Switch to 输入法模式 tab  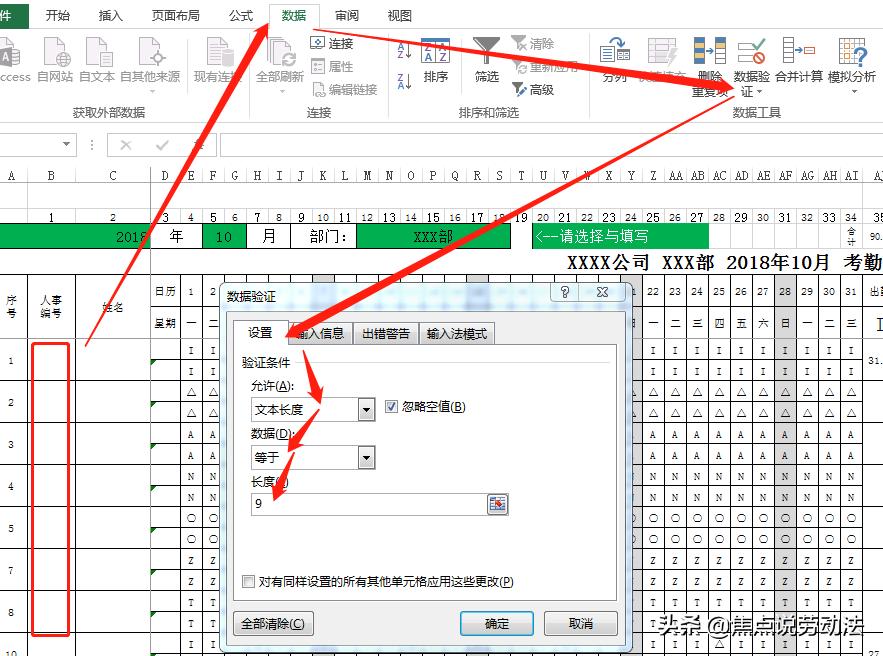tap(457, 333)
